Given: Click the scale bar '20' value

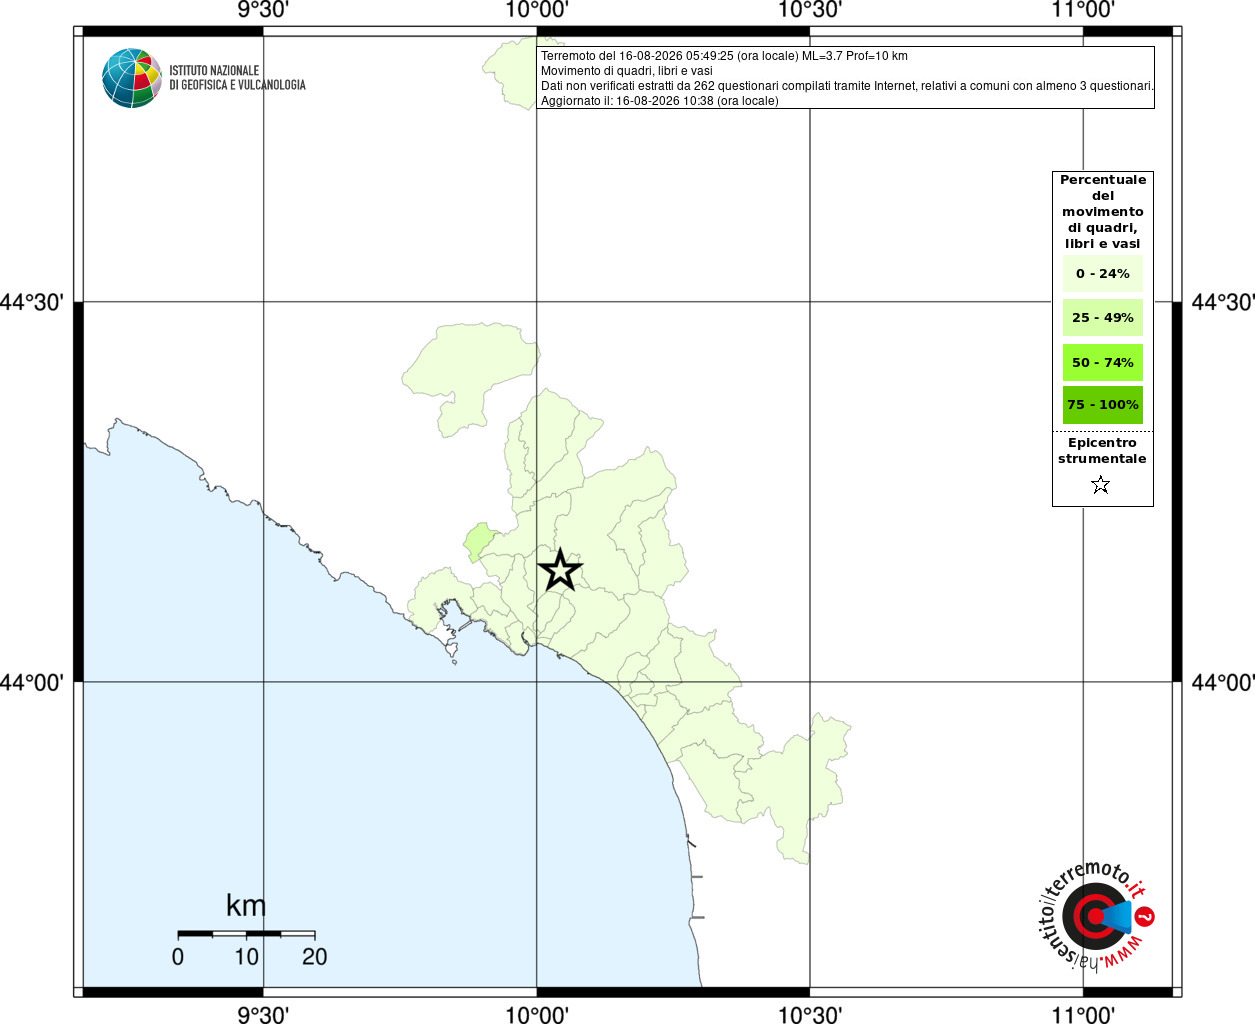Looking at the screenshot, I should [x=315, y=957].
